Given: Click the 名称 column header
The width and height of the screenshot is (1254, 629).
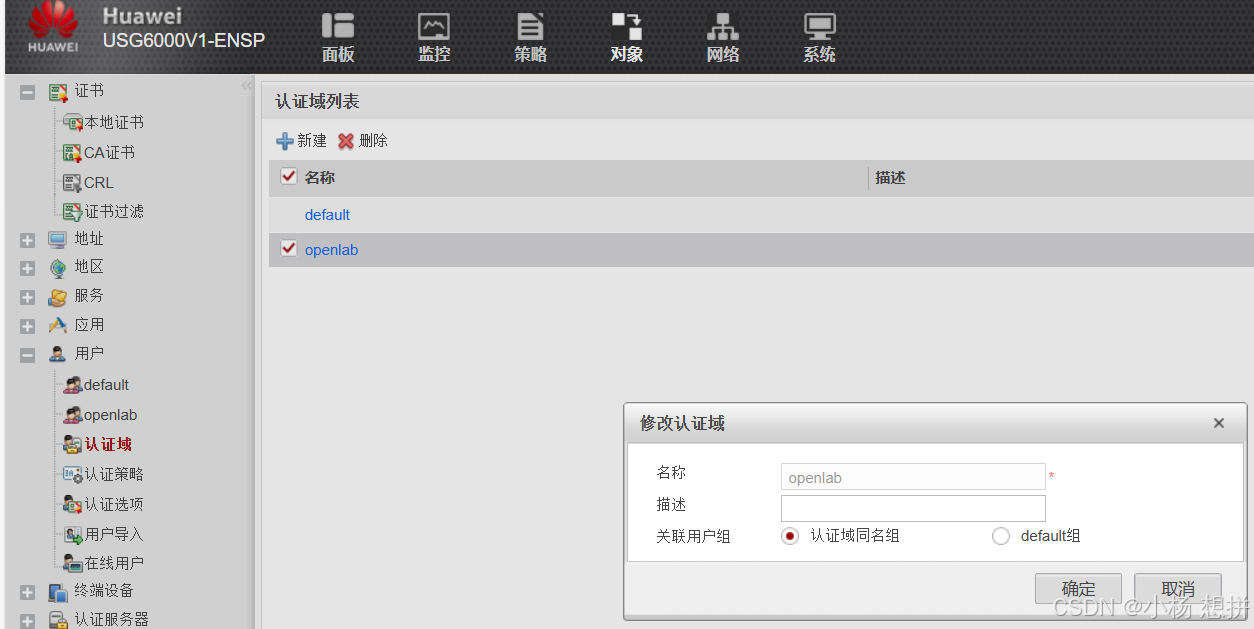Looking at the screenshot, I should (319, 178).
